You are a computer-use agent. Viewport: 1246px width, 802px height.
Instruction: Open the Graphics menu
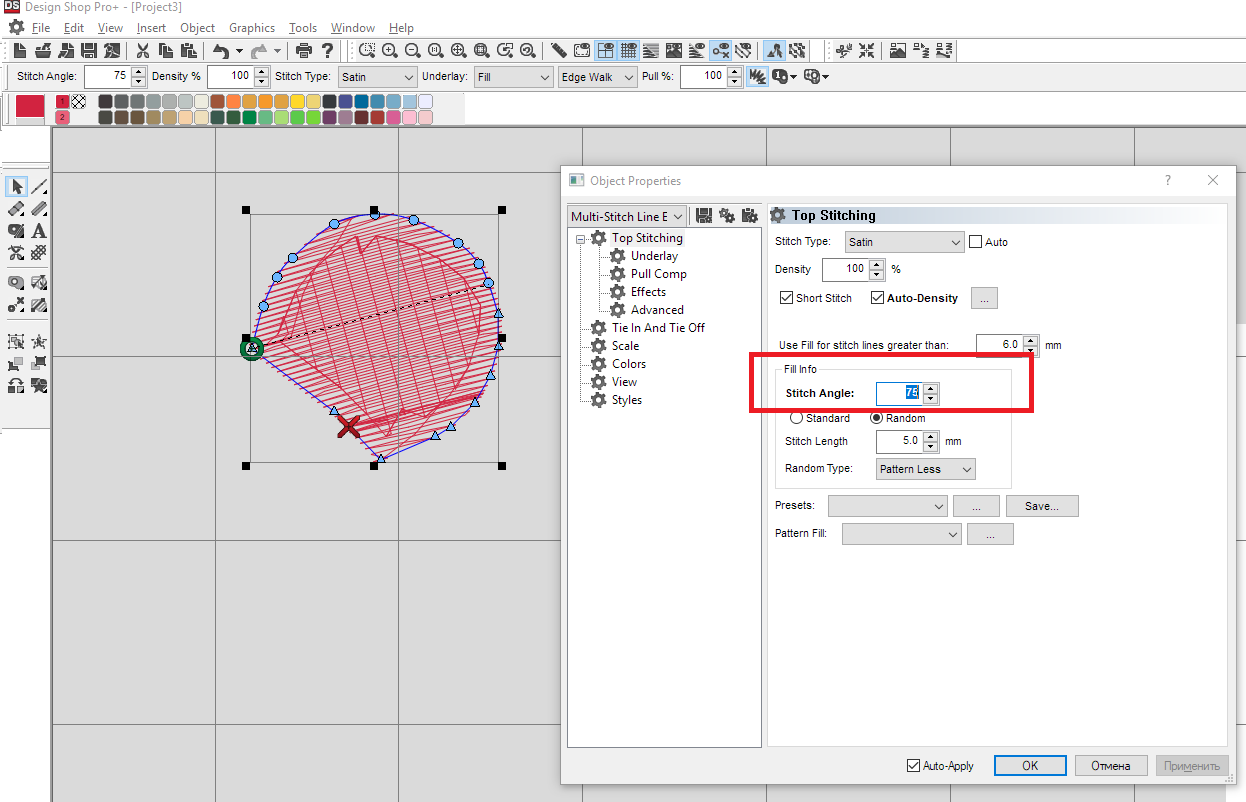[251, 28]
